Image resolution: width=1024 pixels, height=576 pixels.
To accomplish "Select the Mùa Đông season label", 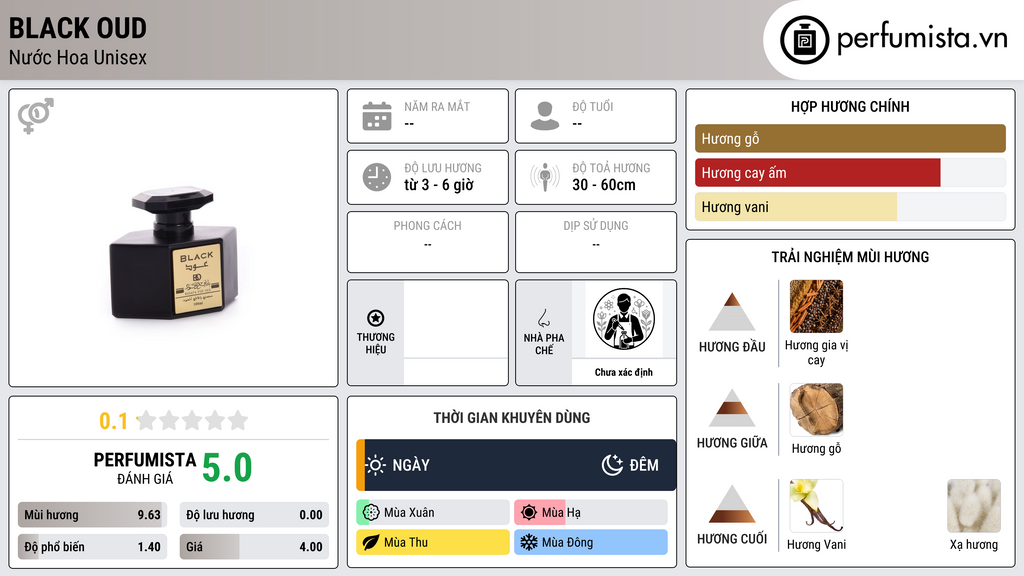I will pyautogui.click(x=567, y=542).
